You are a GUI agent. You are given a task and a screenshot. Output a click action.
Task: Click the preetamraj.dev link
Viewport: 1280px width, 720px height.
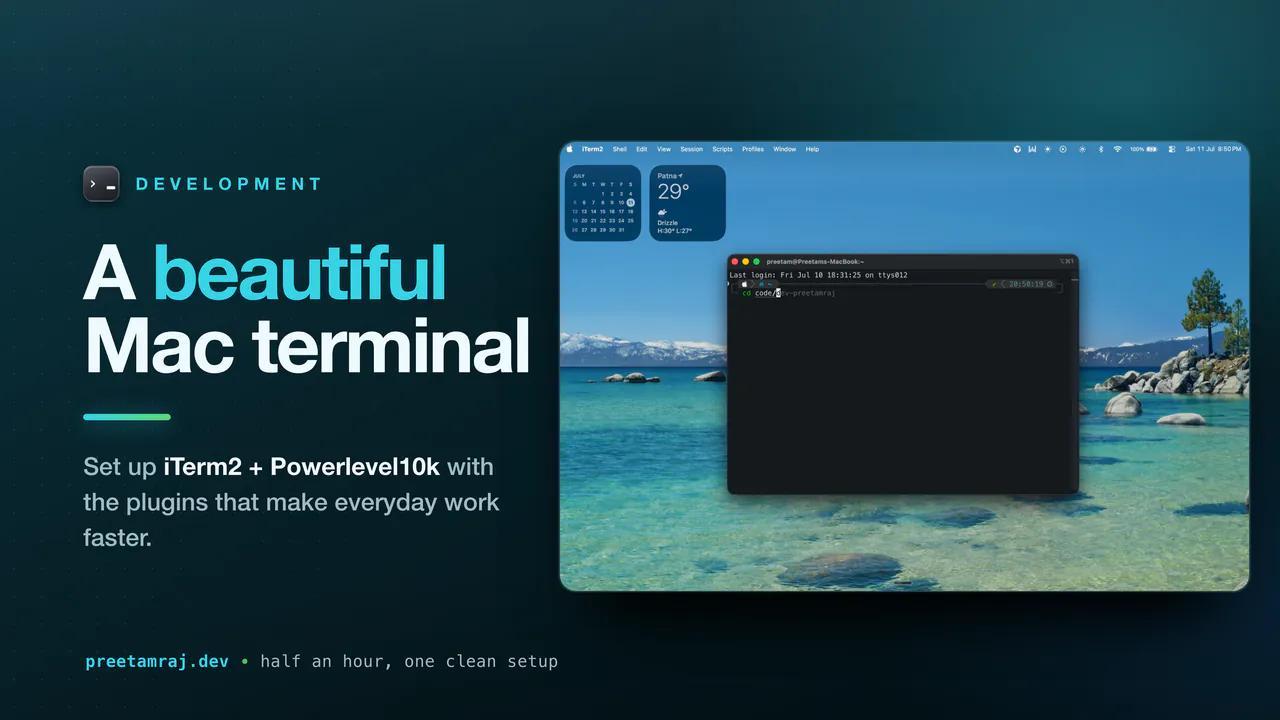pos(157,661)
